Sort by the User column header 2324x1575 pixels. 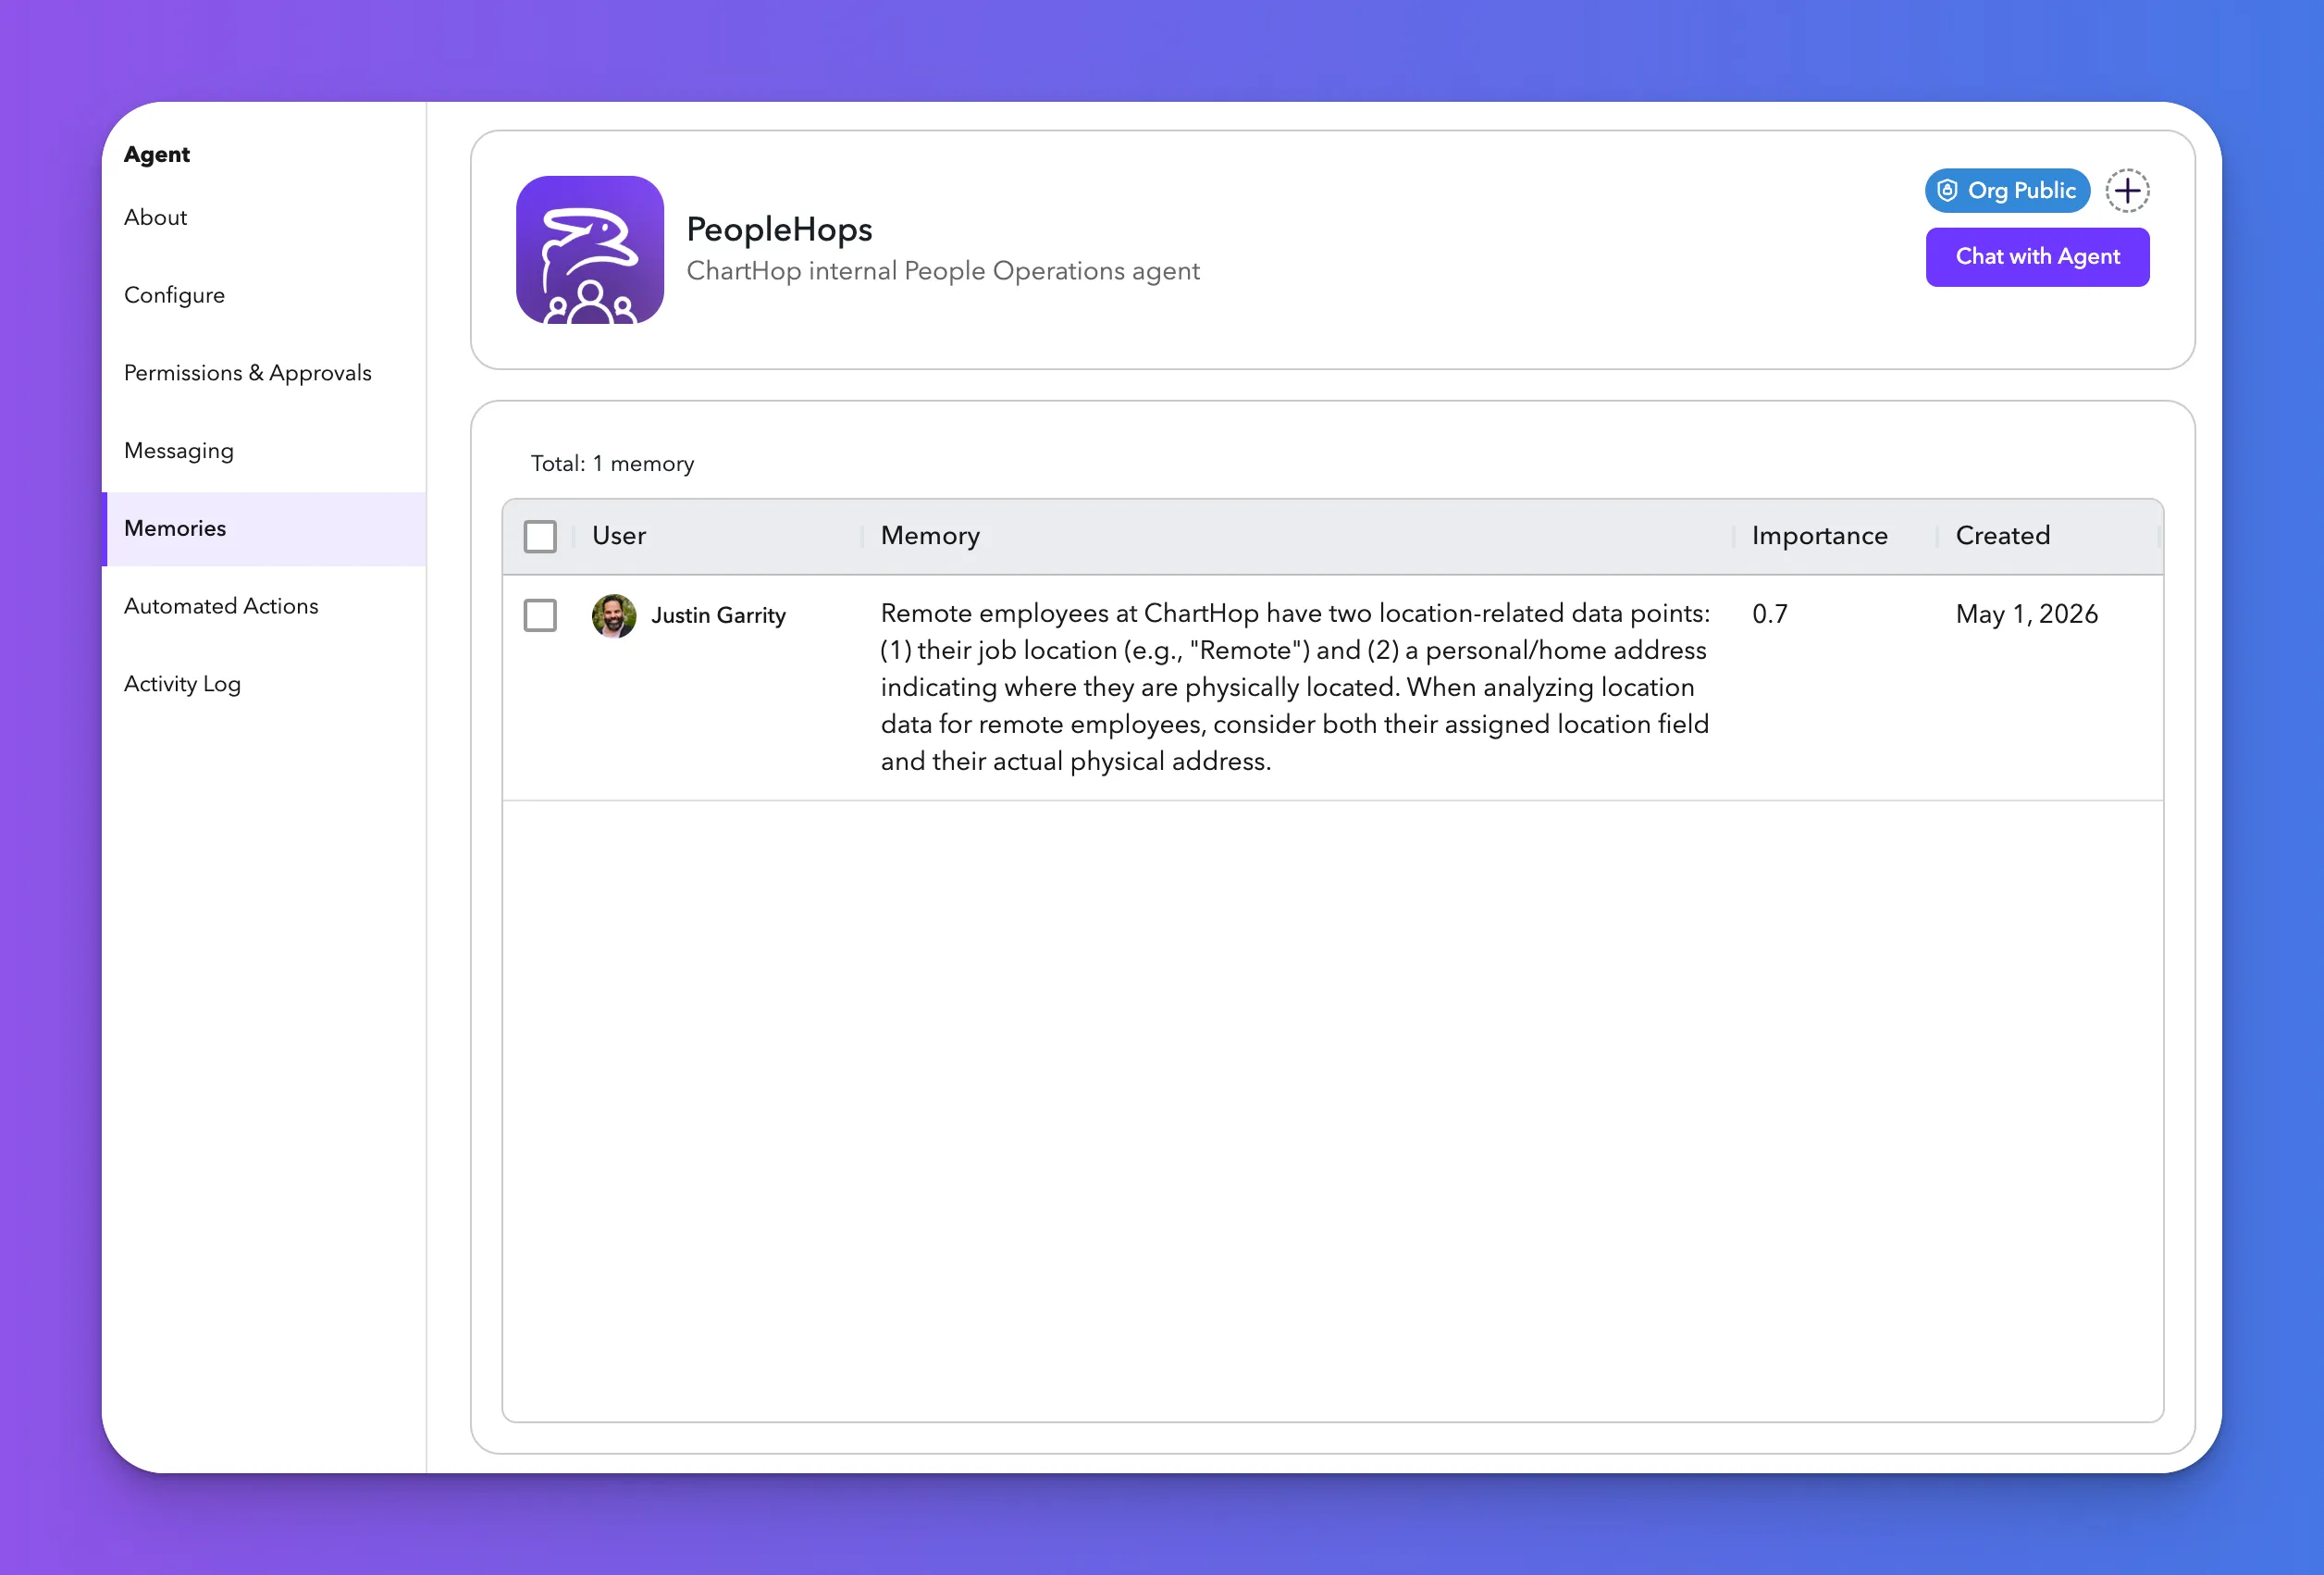point(619,536)
